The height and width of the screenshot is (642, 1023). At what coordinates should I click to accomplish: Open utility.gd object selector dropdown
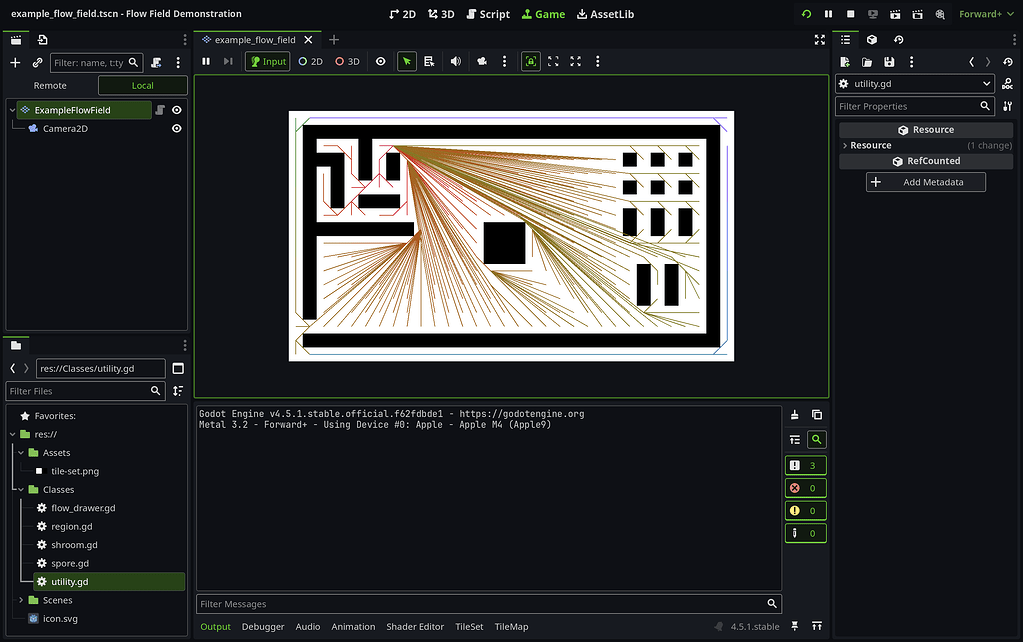(x=915, y=84)
